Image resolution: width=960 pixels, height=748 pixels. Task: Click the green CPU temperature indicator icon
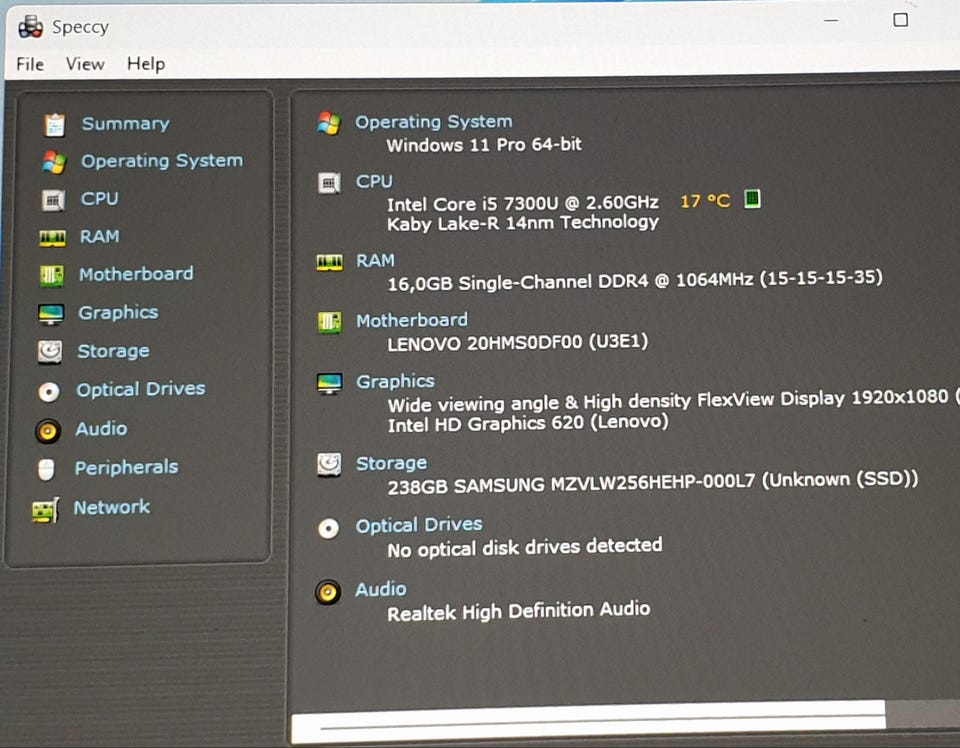pos(752,199)
